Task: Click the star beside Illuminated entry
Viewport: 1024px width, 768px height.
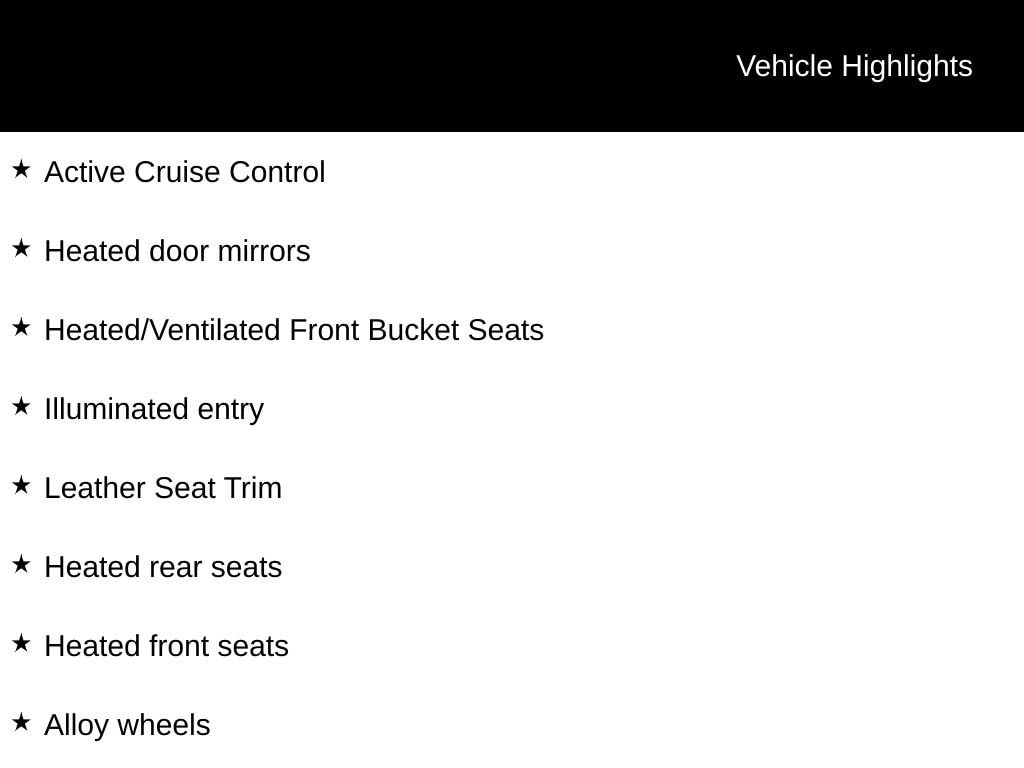Action: pos(21,406)
